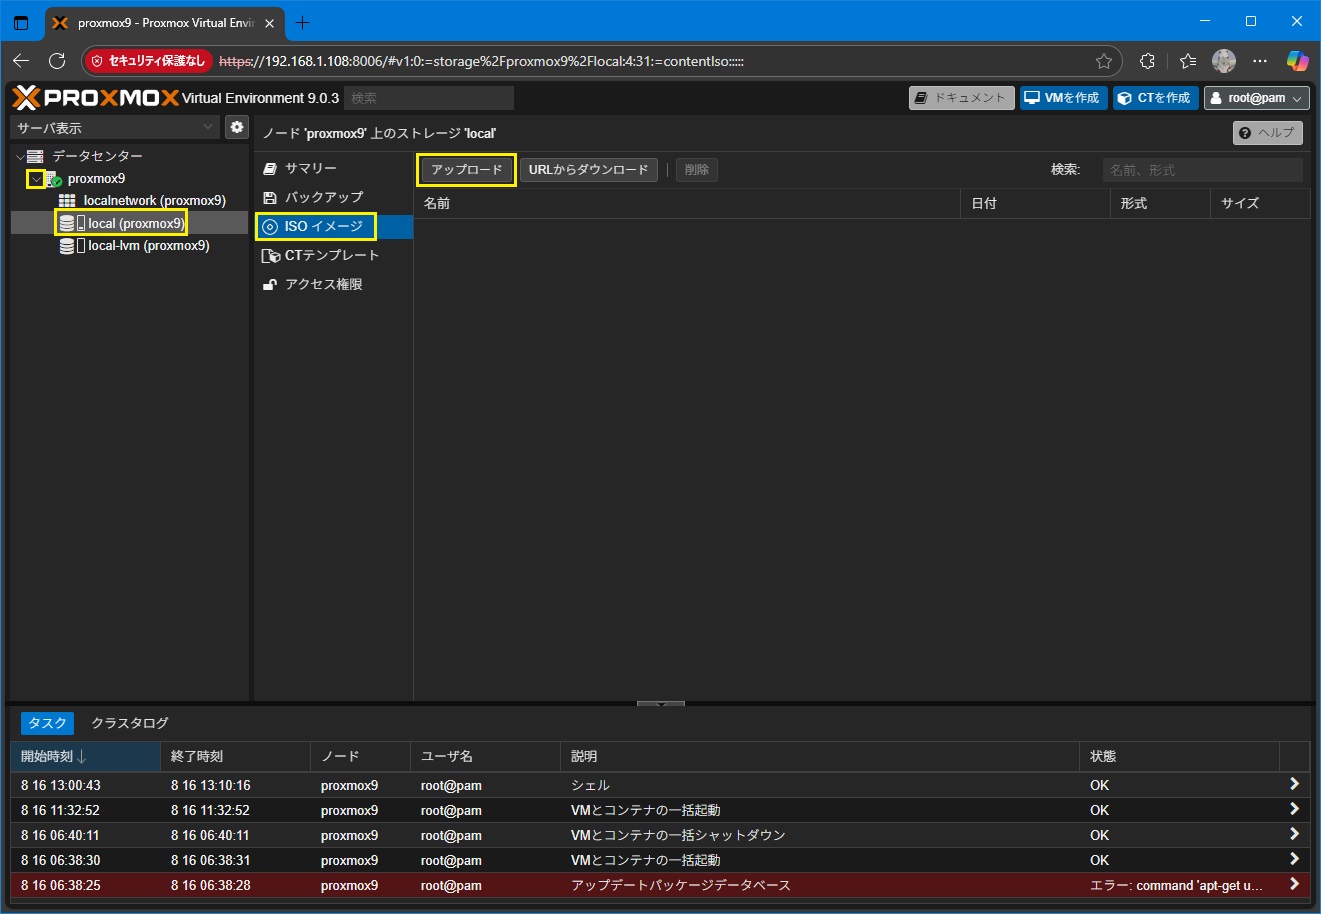The image size is (1321, 914).
Task: Open browser extensions icon
Action: (1147, 61)
